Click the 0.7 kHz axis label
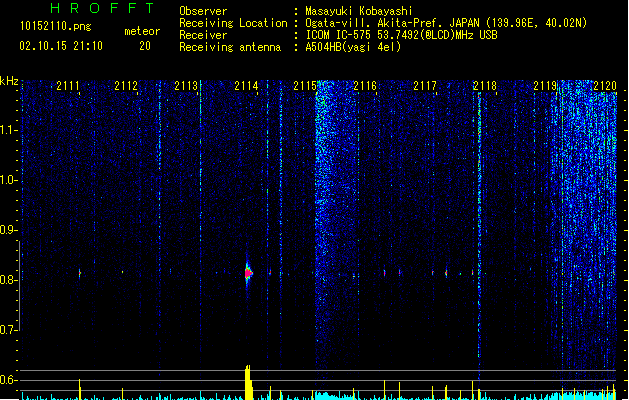The image size is (629, 400). (x=8, y=330)
